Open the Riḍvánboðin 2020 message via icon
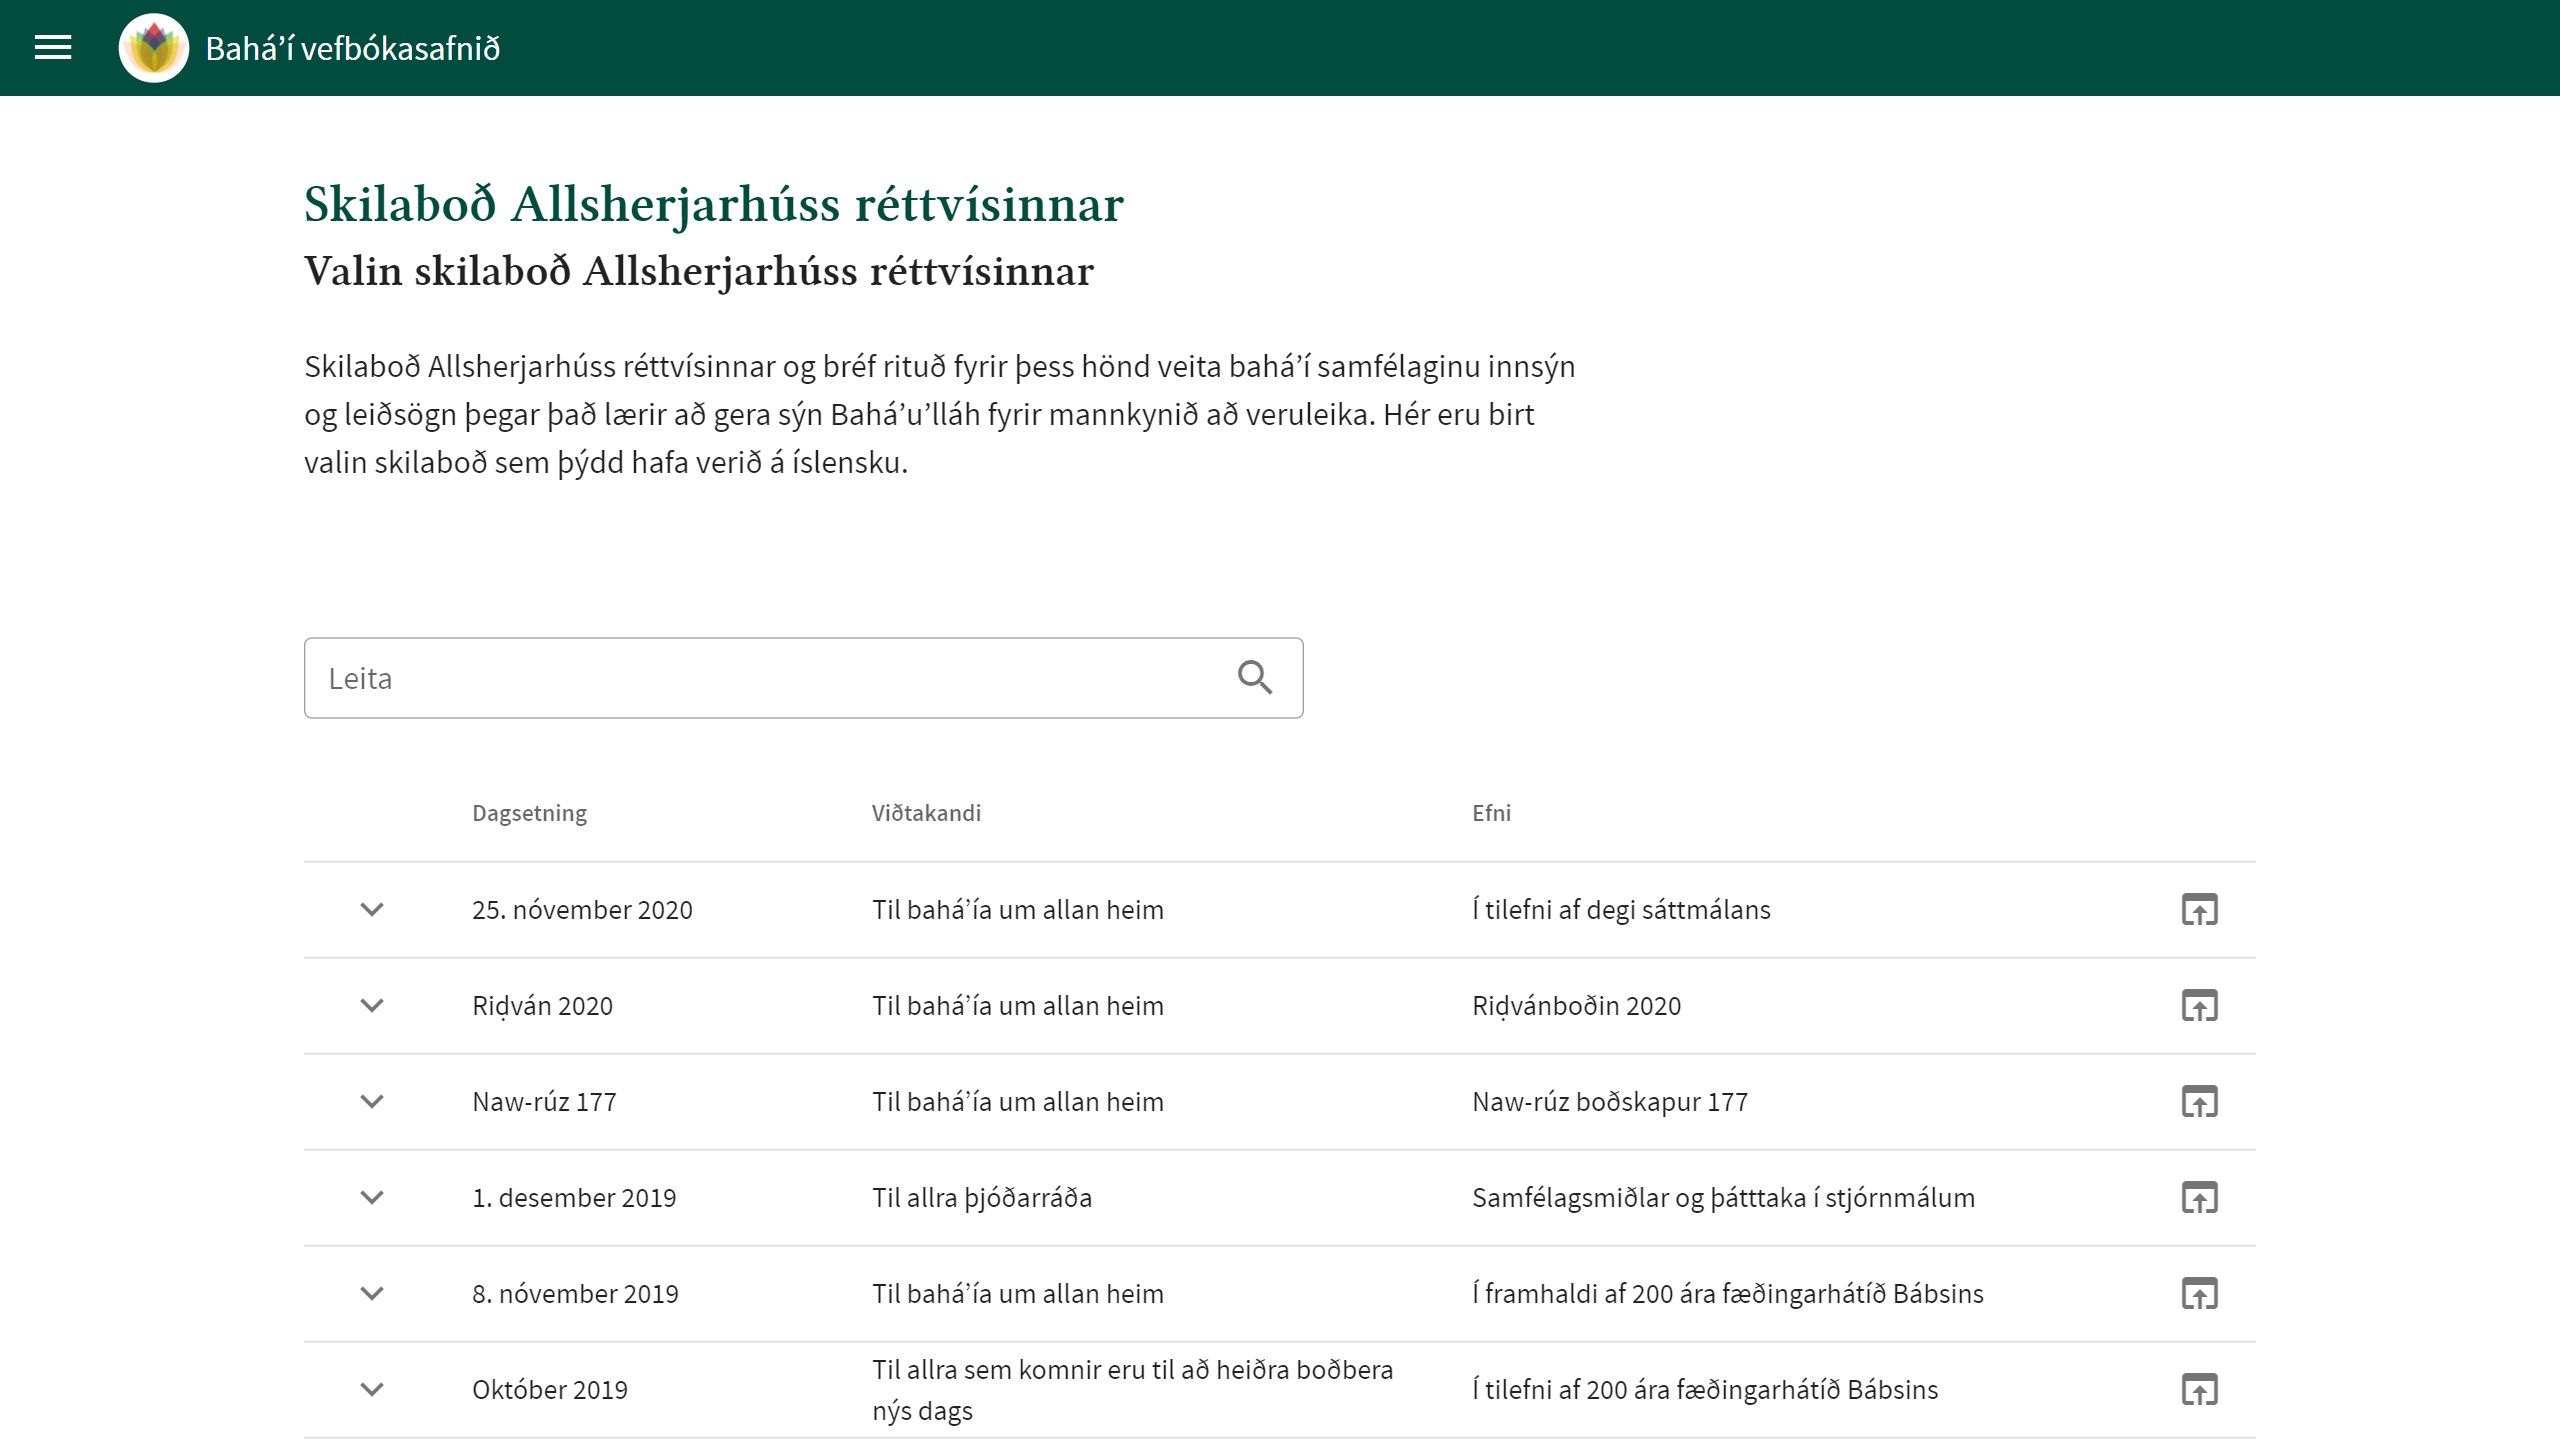This screenshot has height=1440, width=2560. click(2199, 1006)
